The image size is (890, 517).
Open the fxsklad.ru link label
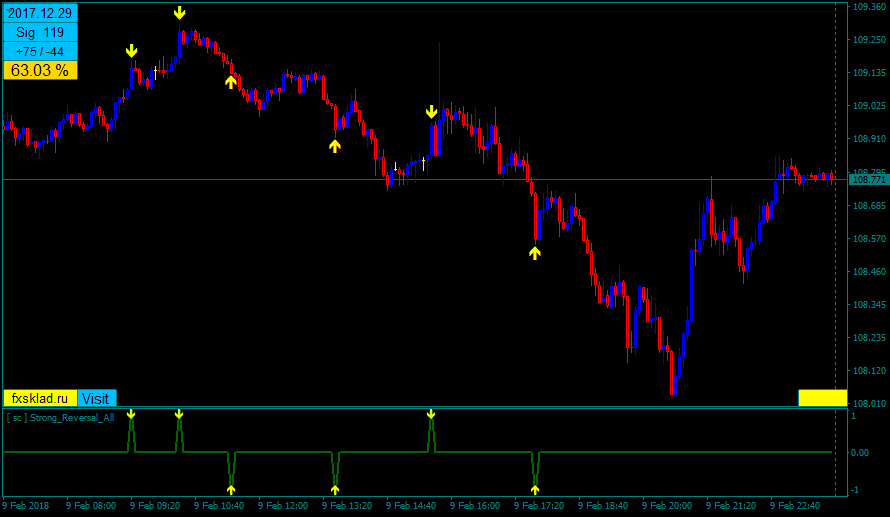tap(40, 398)
